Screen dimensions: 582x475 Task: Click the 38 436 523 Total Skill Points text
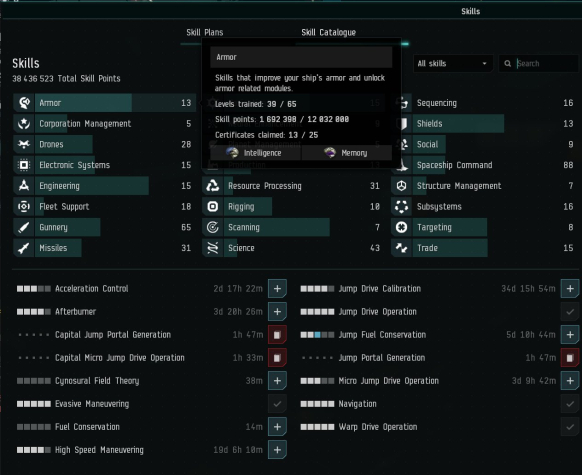tap(66, 79)
